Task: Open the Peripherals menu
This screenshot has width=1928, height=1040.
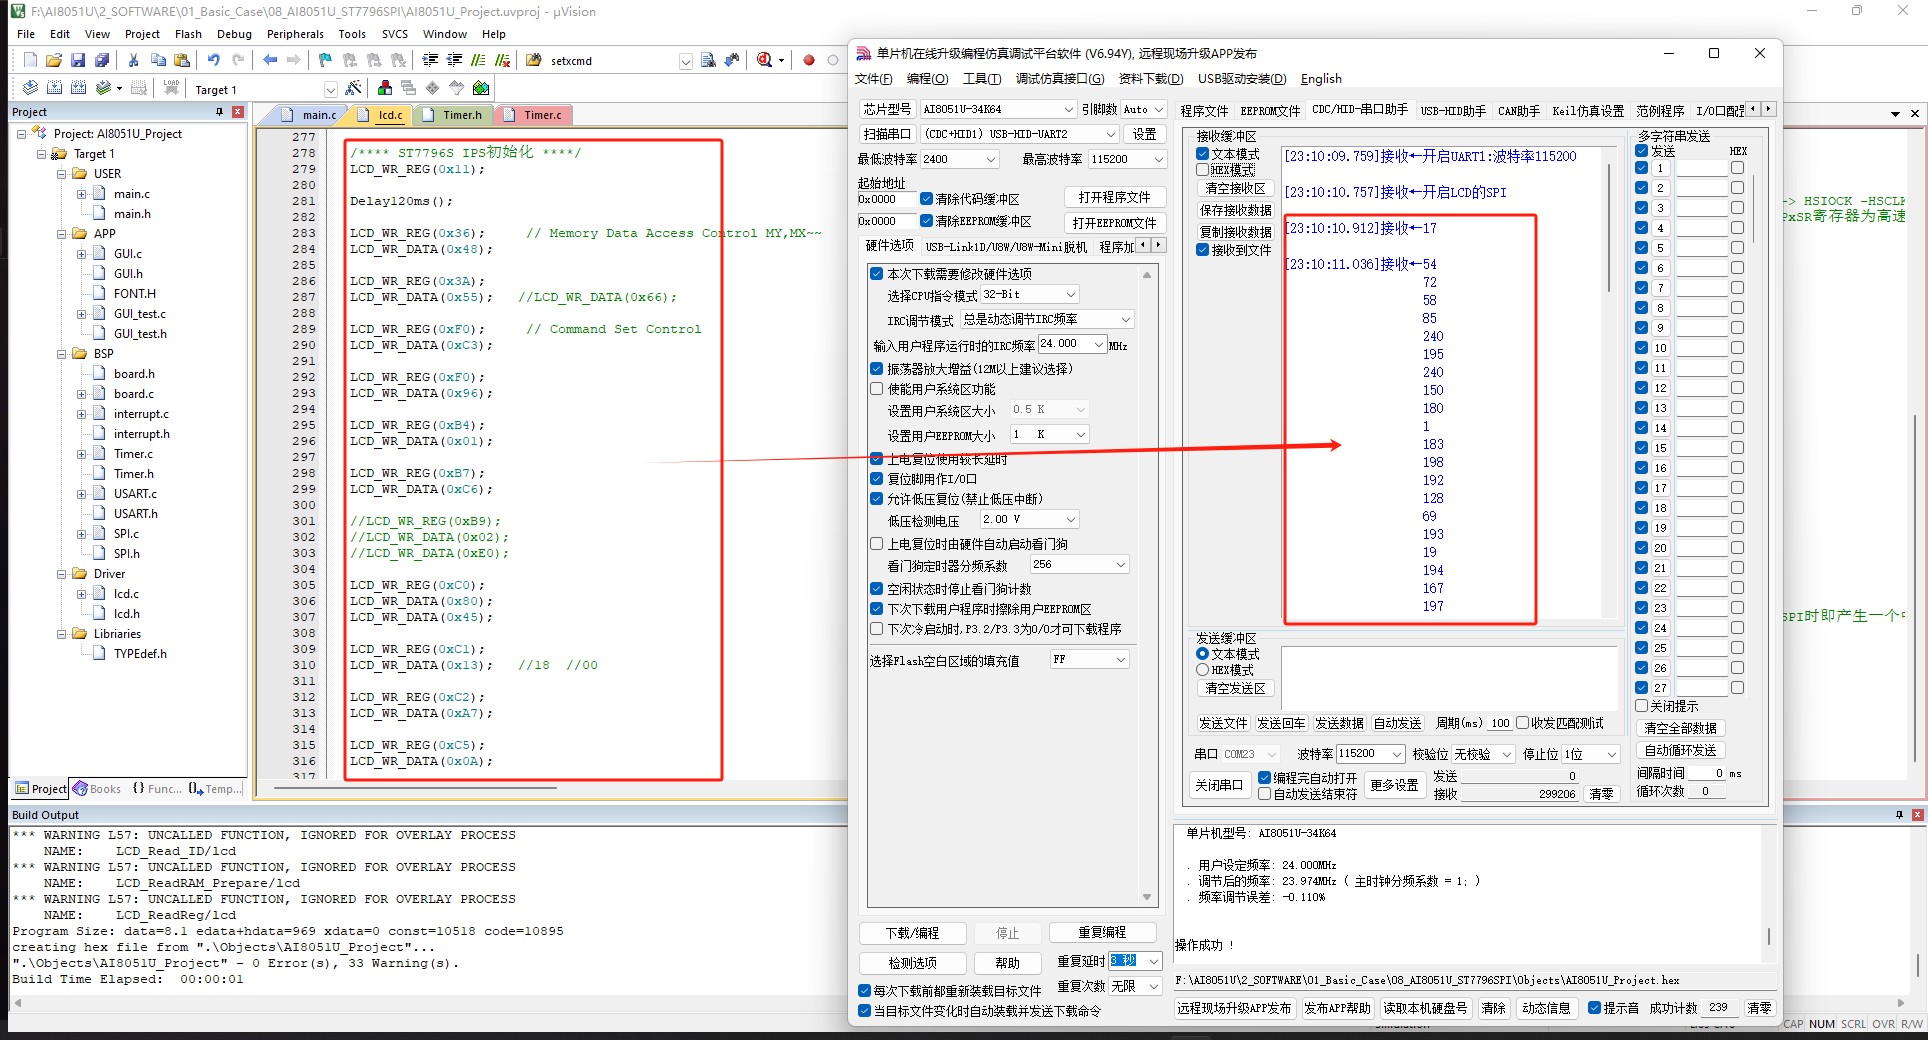Action: click(295, 34)
